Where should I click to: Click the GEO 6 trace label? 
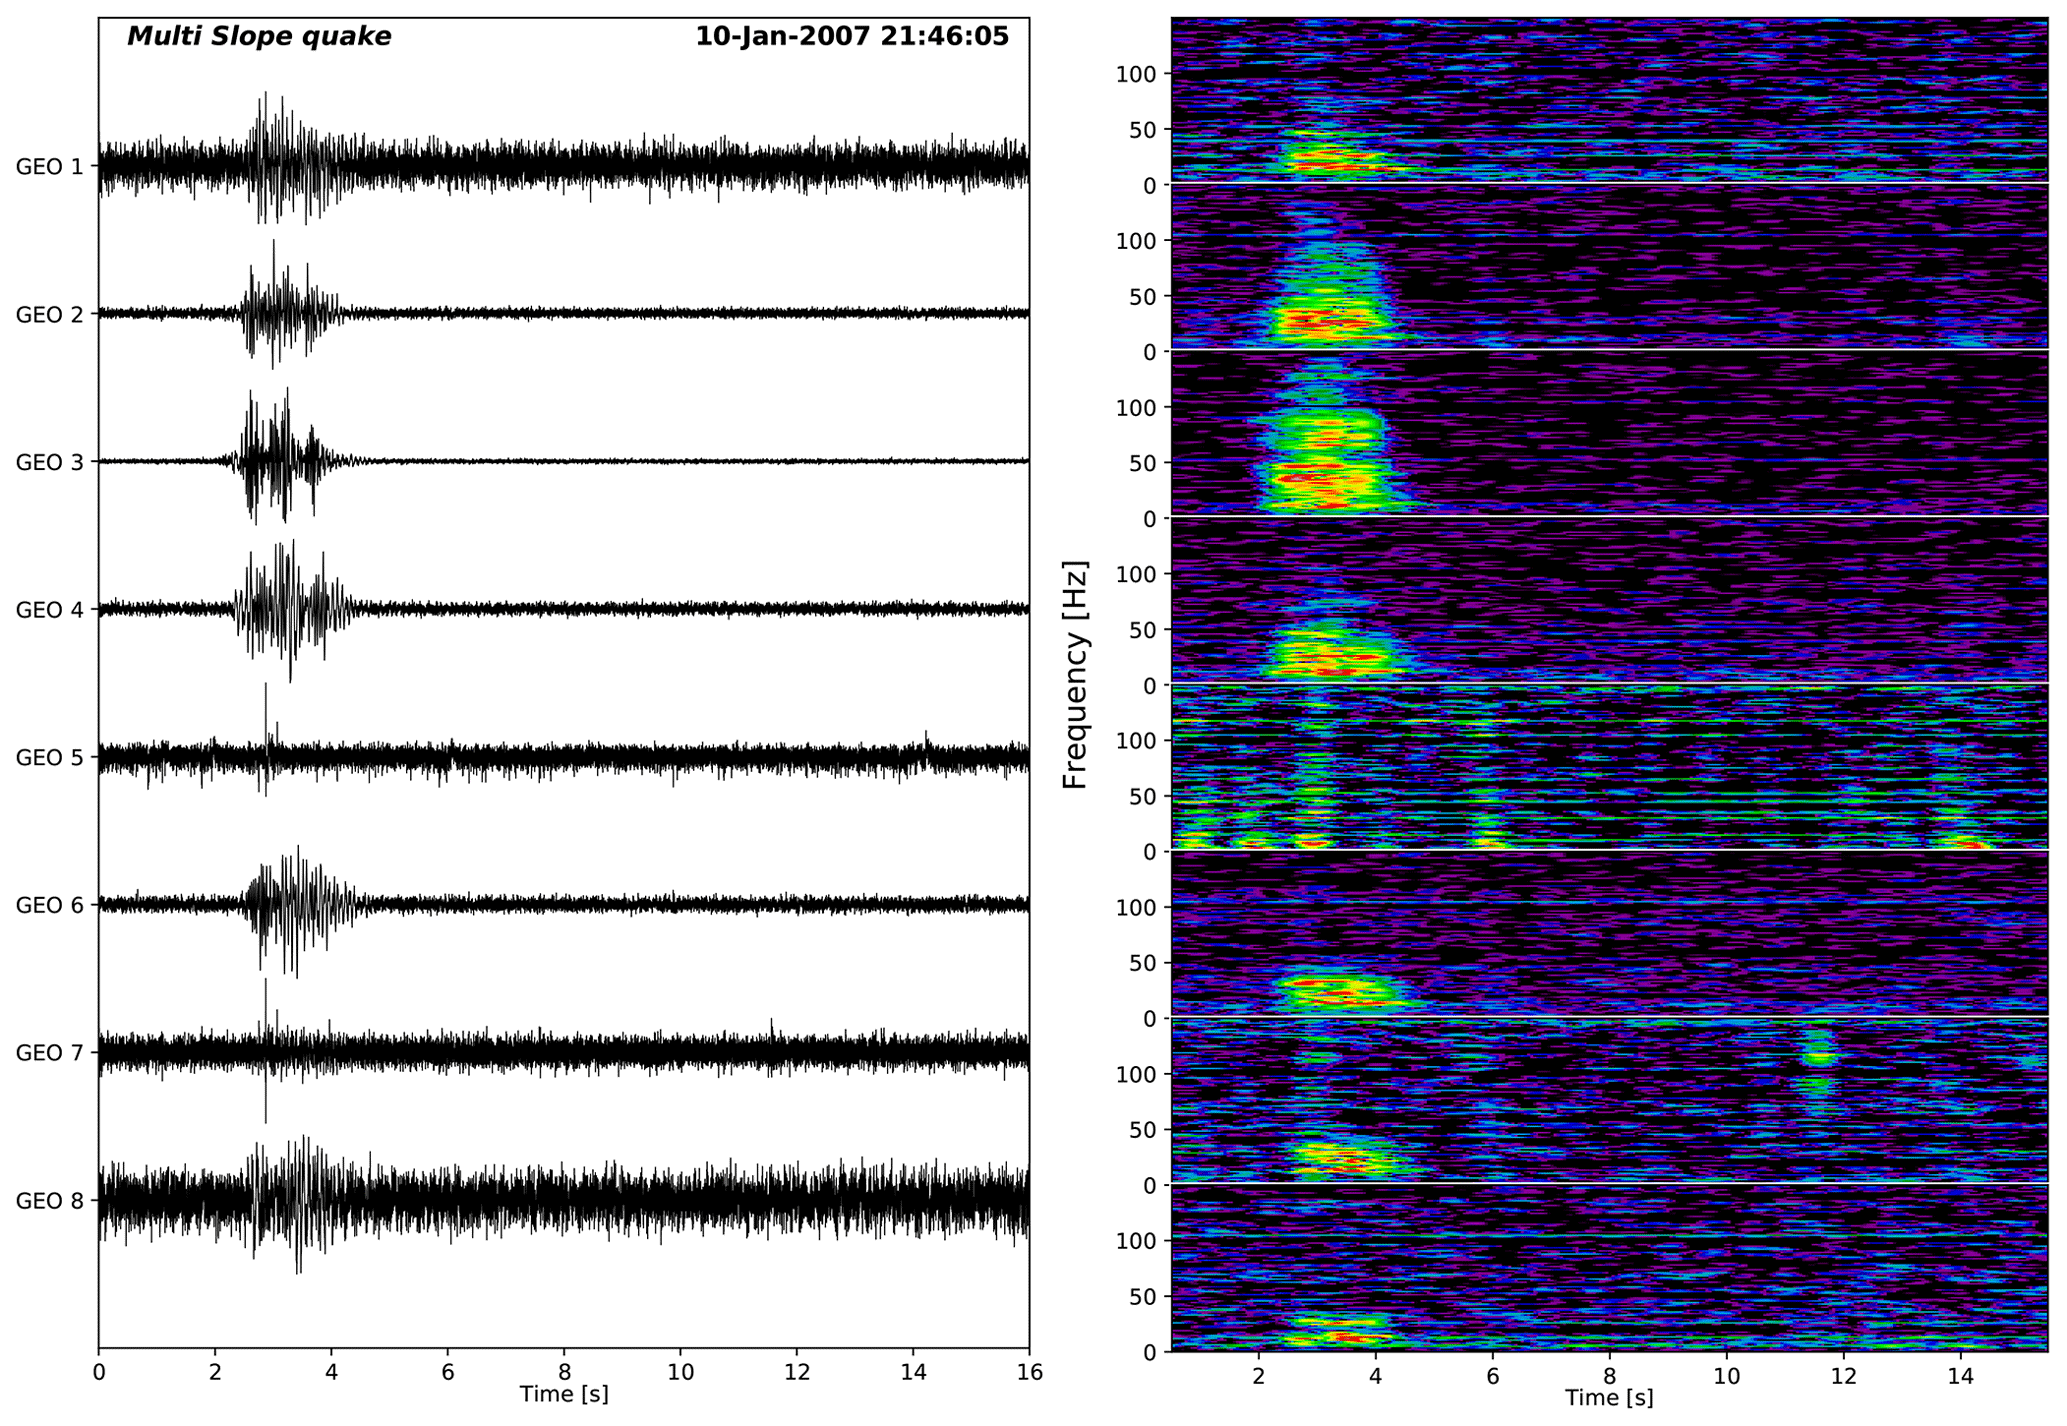pos(49,905)
